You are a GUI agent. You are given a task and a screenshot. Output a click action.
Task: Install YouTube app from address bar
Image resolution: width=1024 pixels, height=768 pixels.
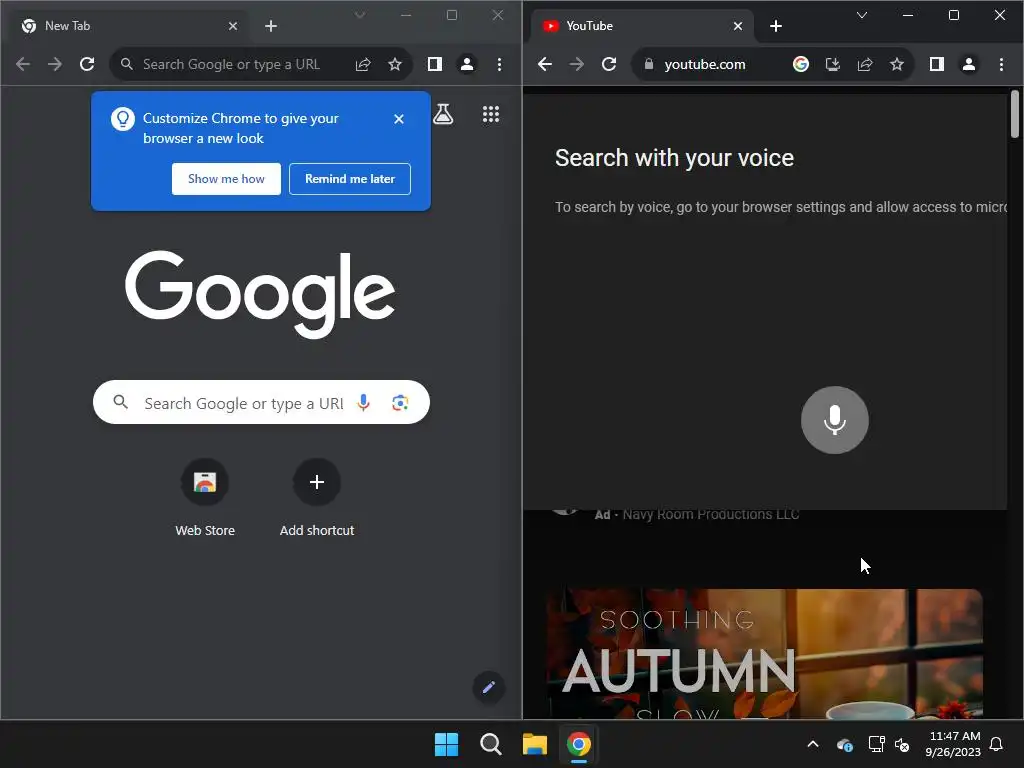click(833, 64)
